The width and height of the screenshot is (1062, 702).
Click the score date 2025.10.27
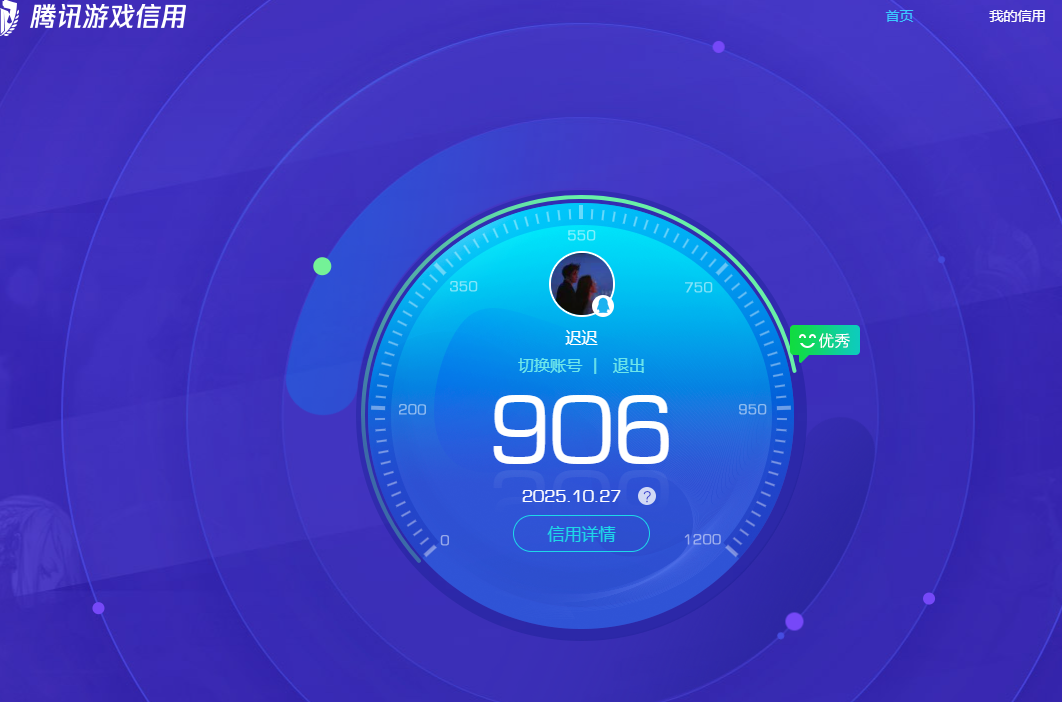click(x=571, y=496)
